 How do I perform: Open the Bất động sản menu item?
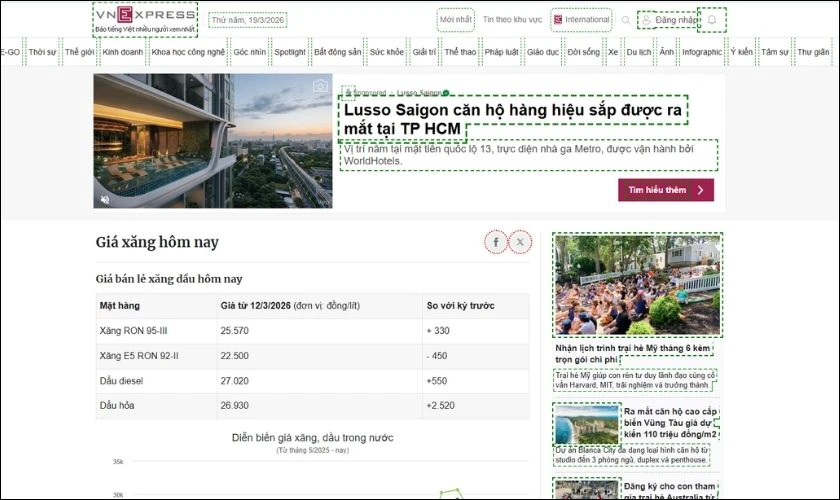(335, 51)
